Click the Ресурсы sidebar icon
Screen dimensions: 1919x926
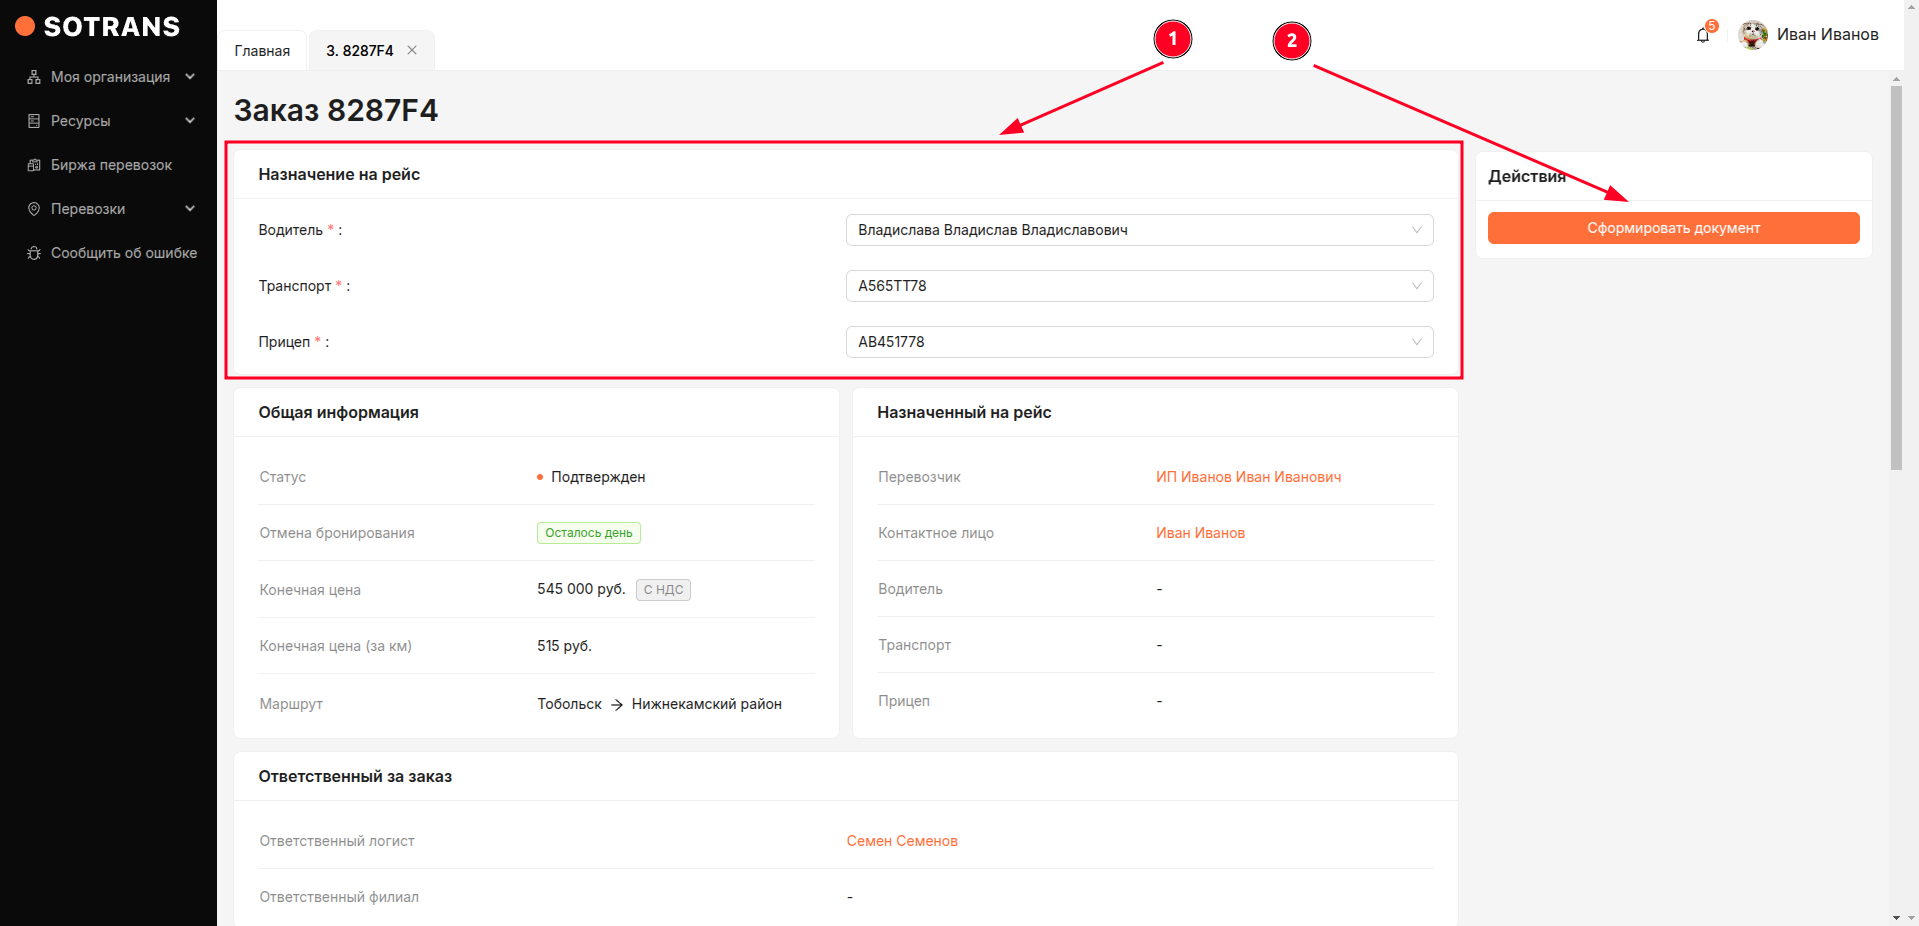pos(34,121)
